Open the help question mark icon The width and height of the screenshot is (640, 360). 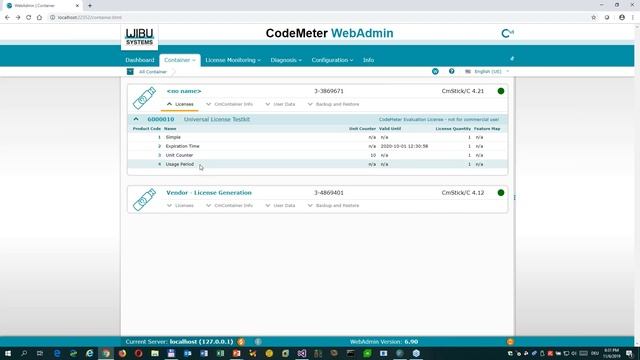[x=451, y=71]
